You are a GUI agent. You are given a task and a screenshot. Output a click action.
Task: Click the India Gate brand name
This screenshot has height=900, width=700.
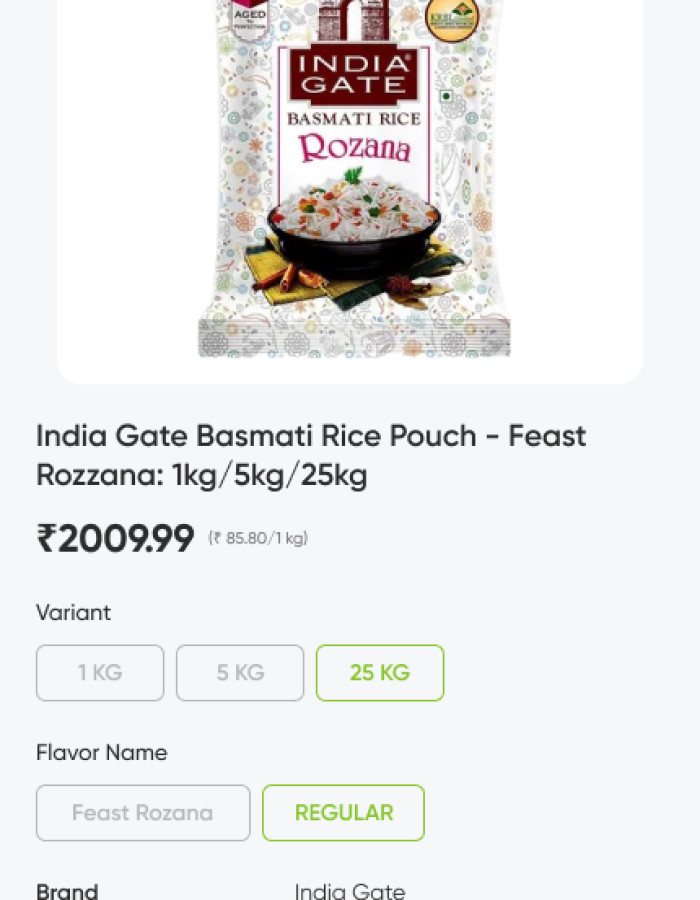click(349, 890)
